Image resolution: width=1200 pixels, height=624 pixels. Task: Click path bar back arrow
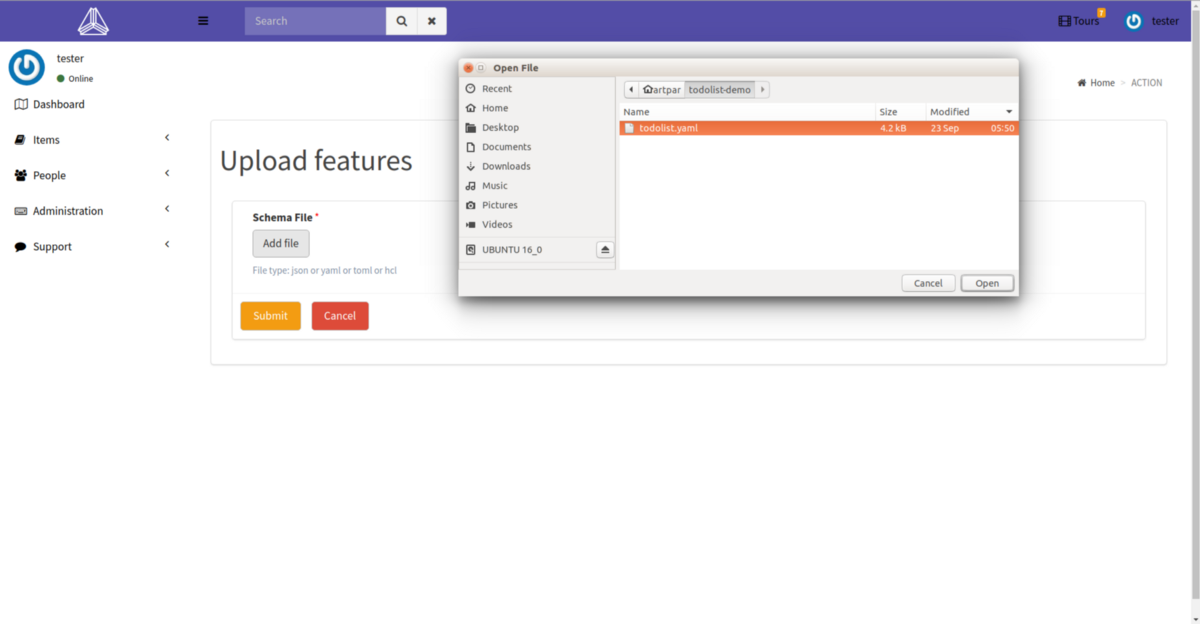point(631,90)
